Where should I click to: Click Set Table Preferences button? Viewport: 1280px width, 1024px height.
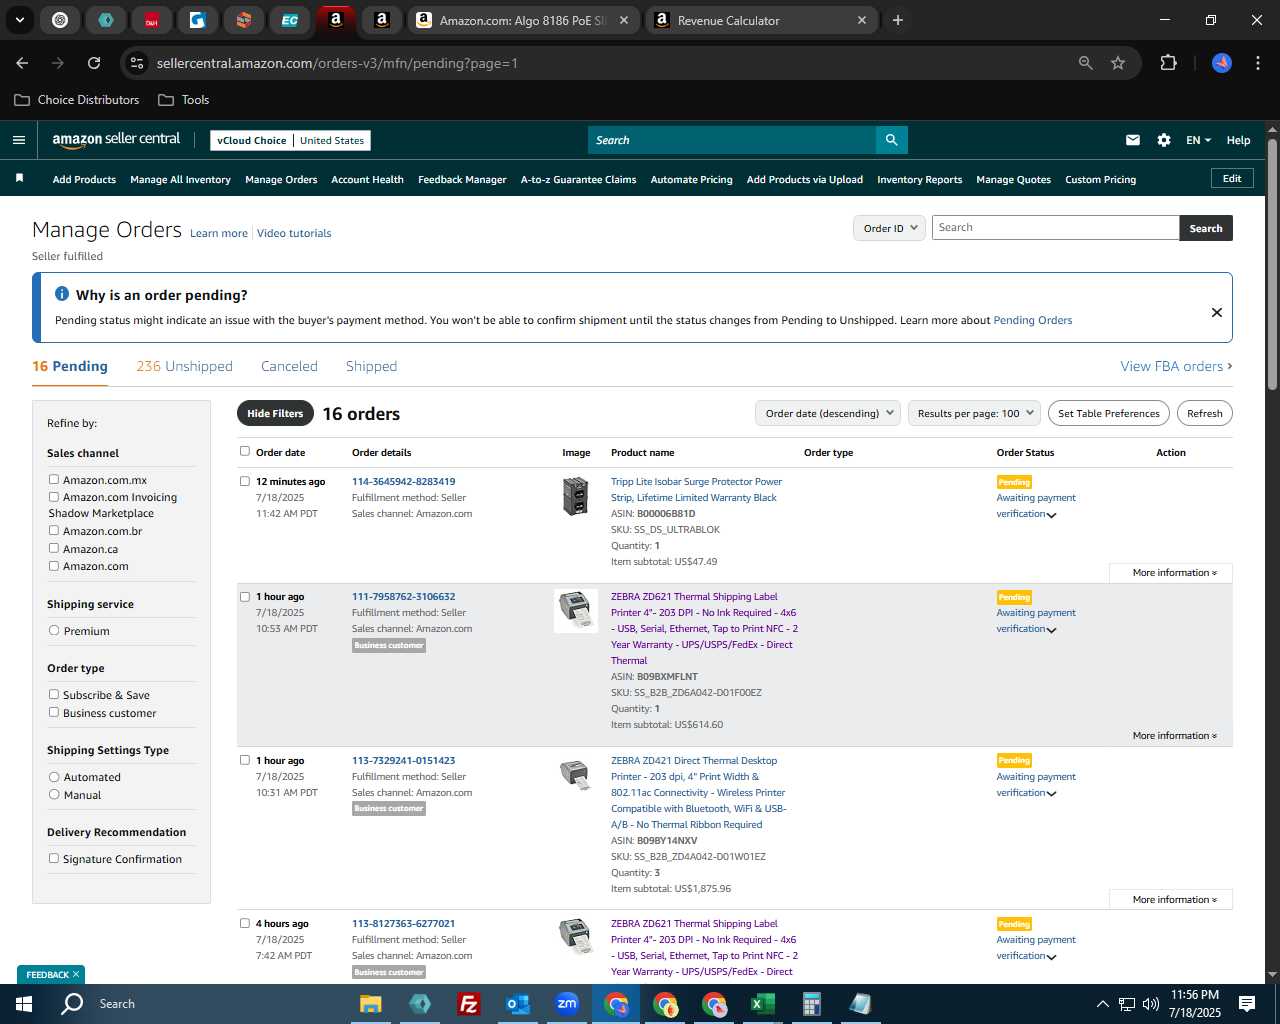tap(1109, 413)
